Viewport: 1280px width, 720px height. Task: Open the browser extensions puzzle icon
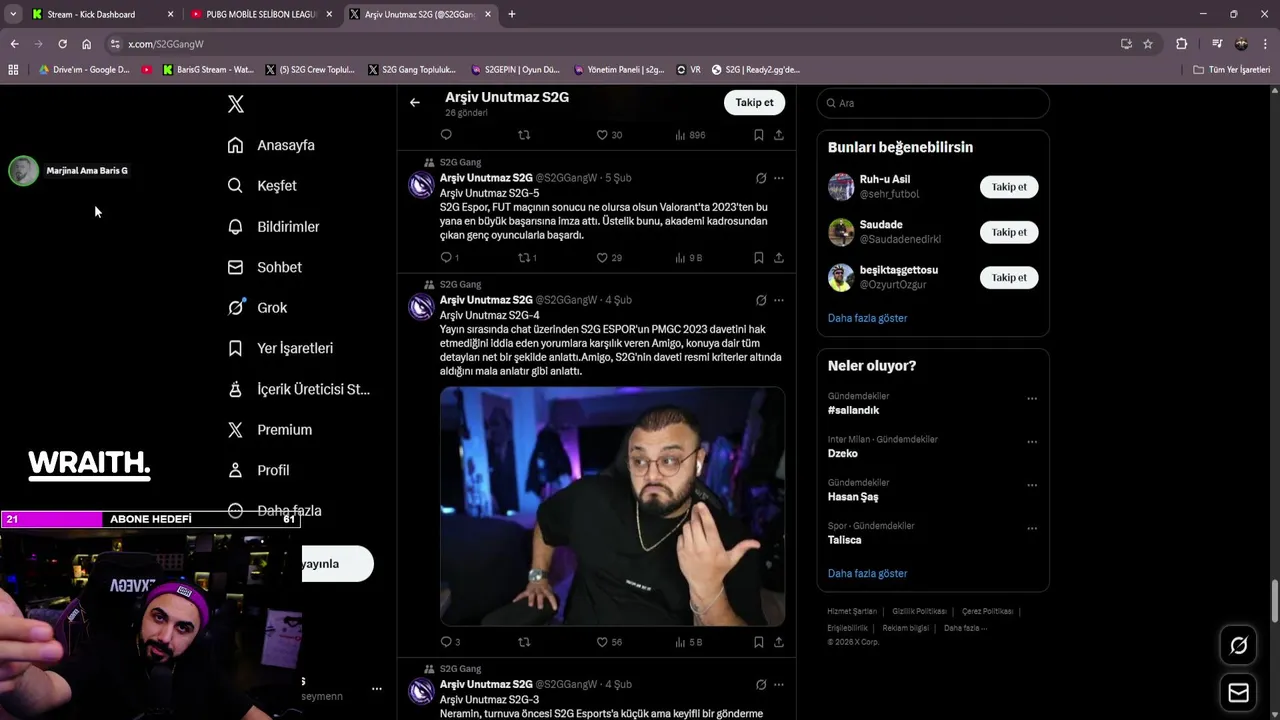(x=1181, y=44)
